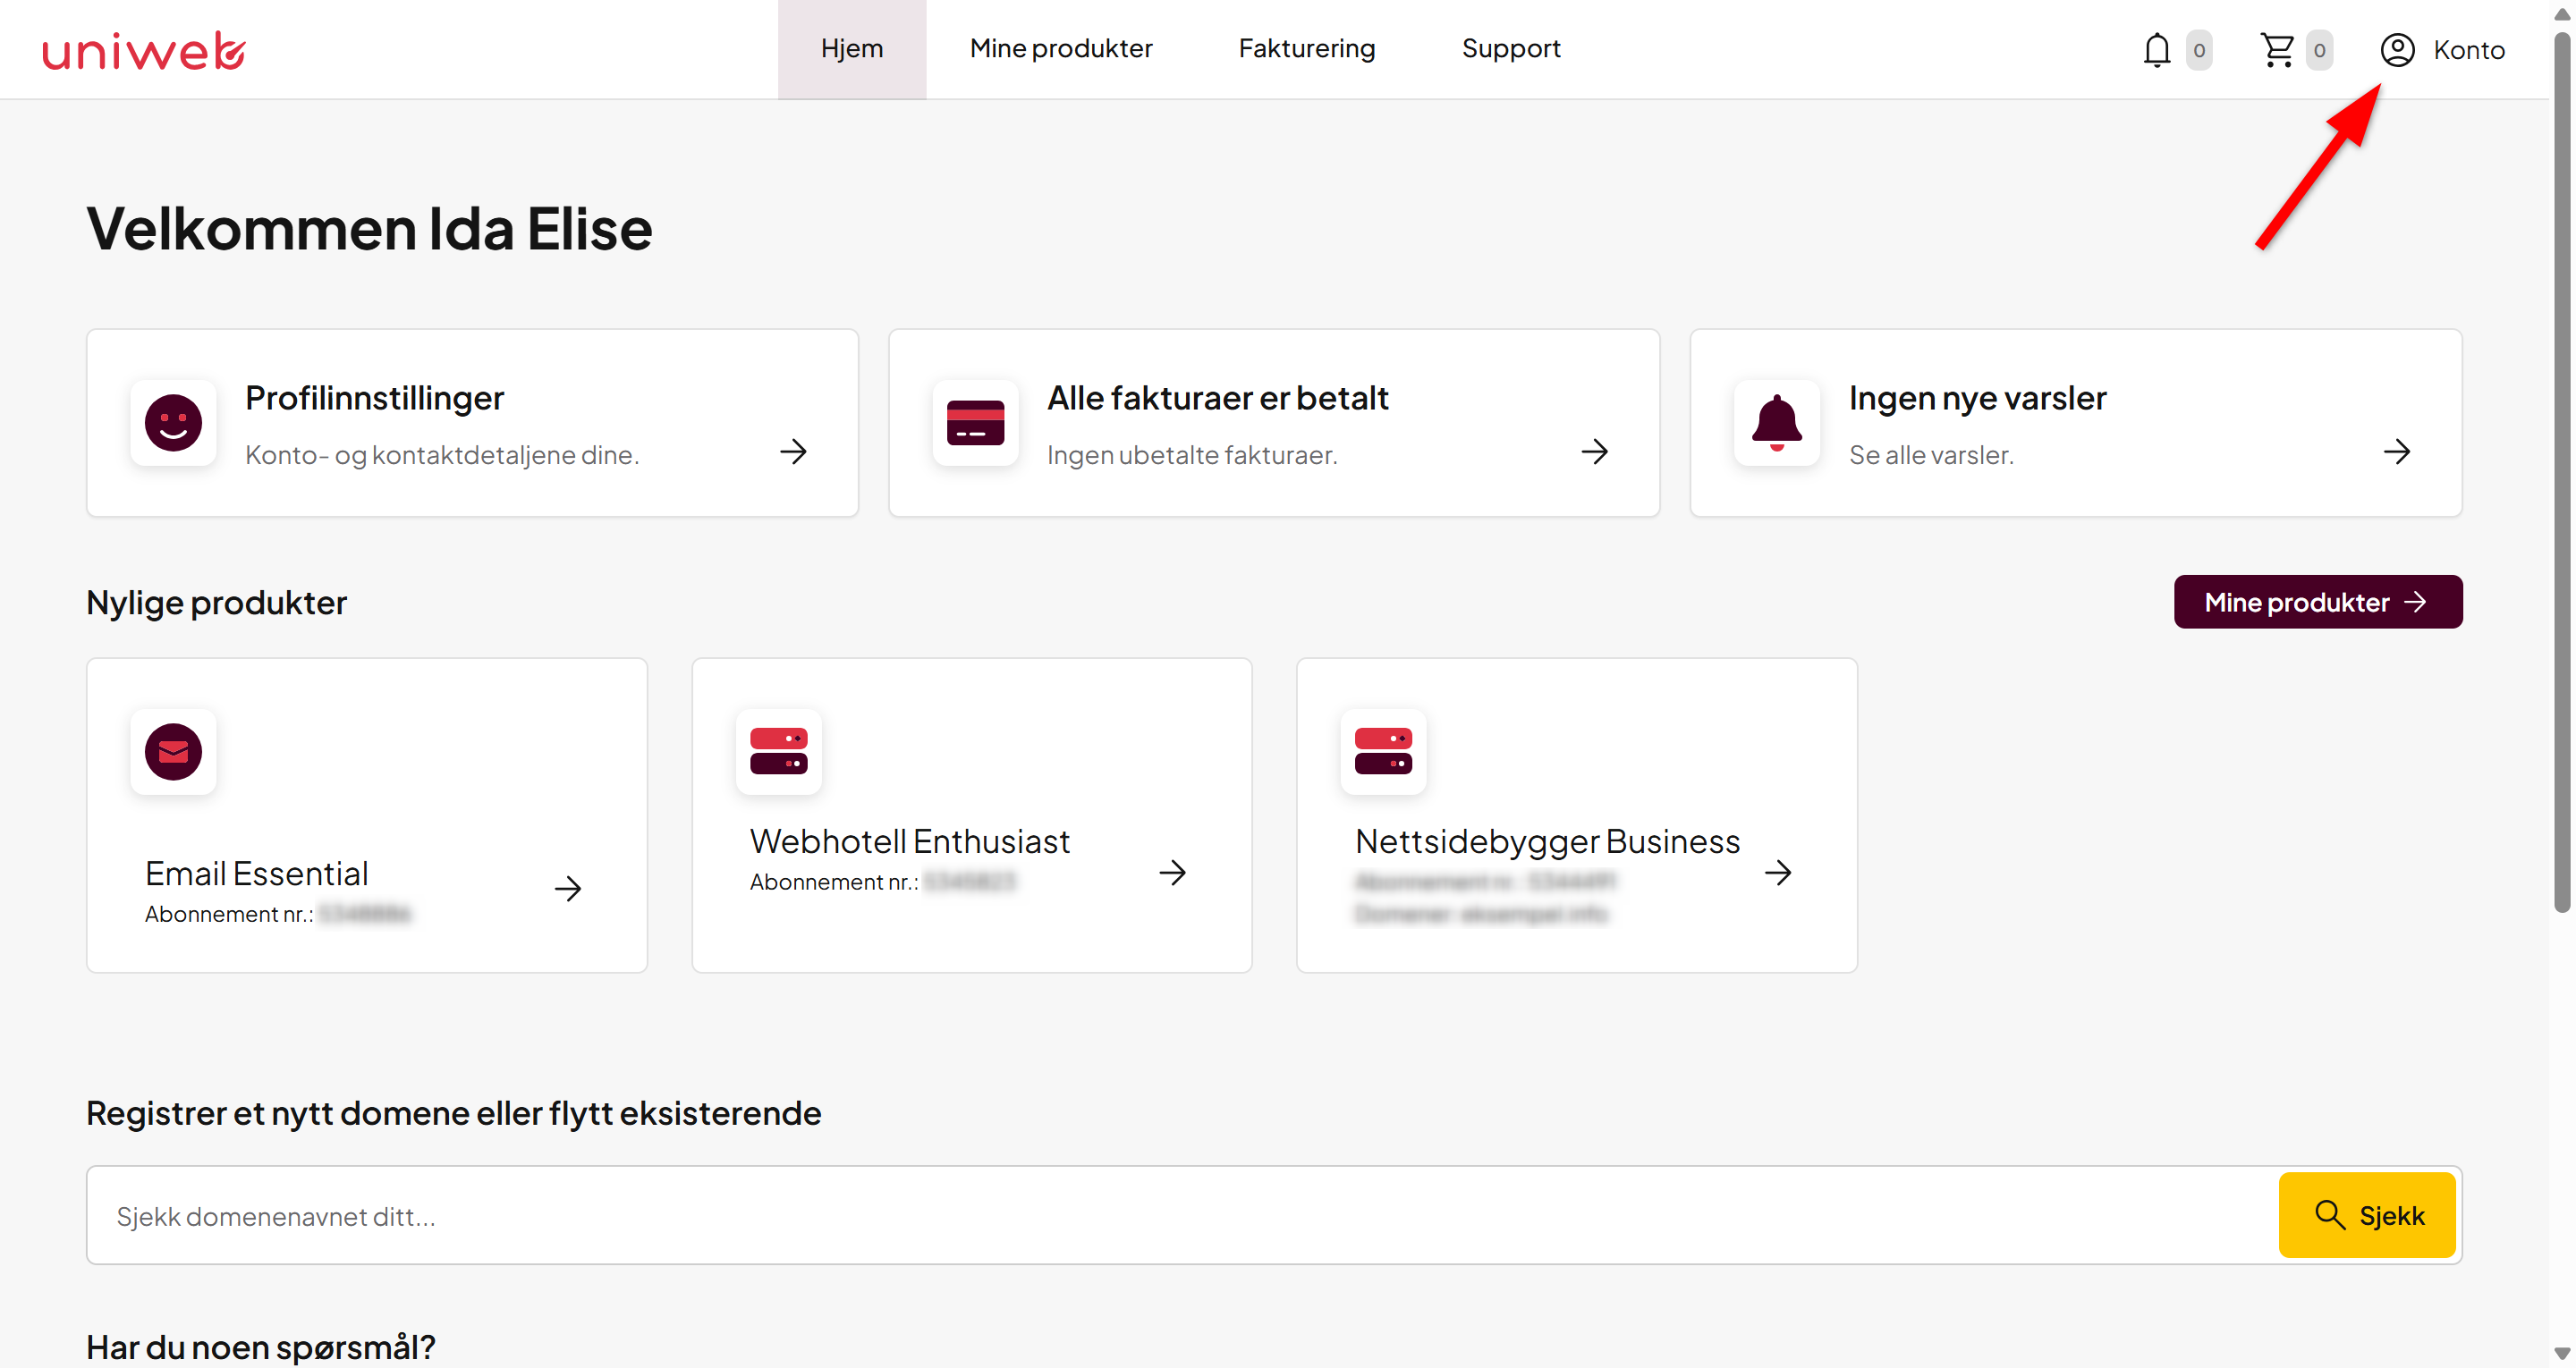Click 'Konto- og kontaktdetaljene dine.' text
Image resolution: width=2576 pixels, height=1368 pixels.
click(x=442, y=455)
